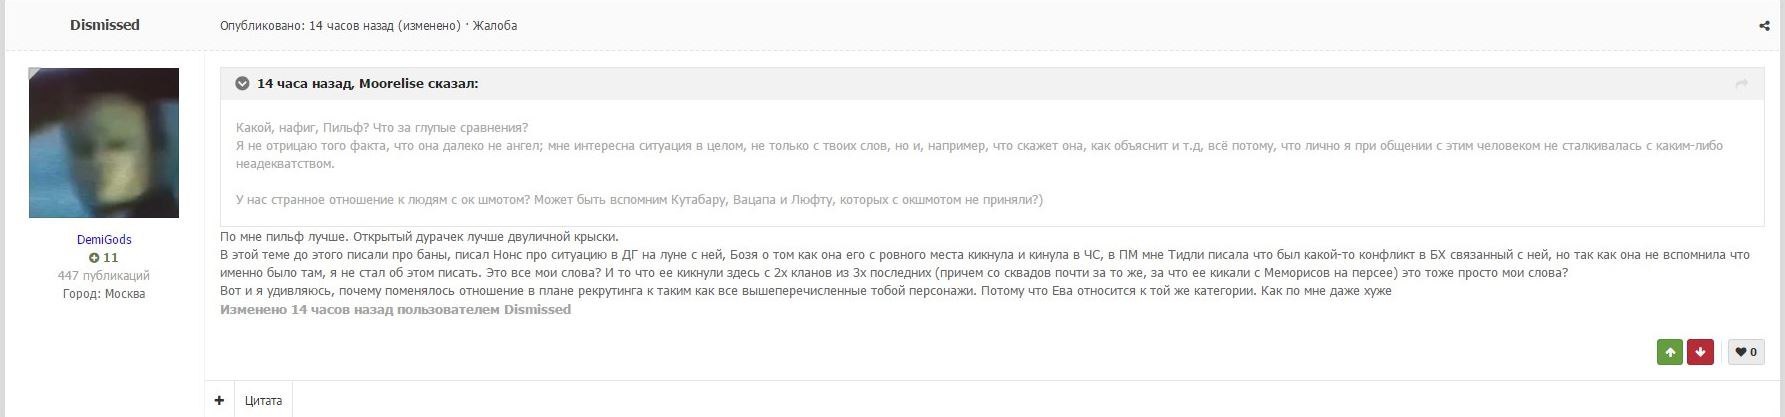Image resolution: width=1785 pixels, height=417 pixels.
Task: Click the (изменено) edited label
Action: pos(429,26)
